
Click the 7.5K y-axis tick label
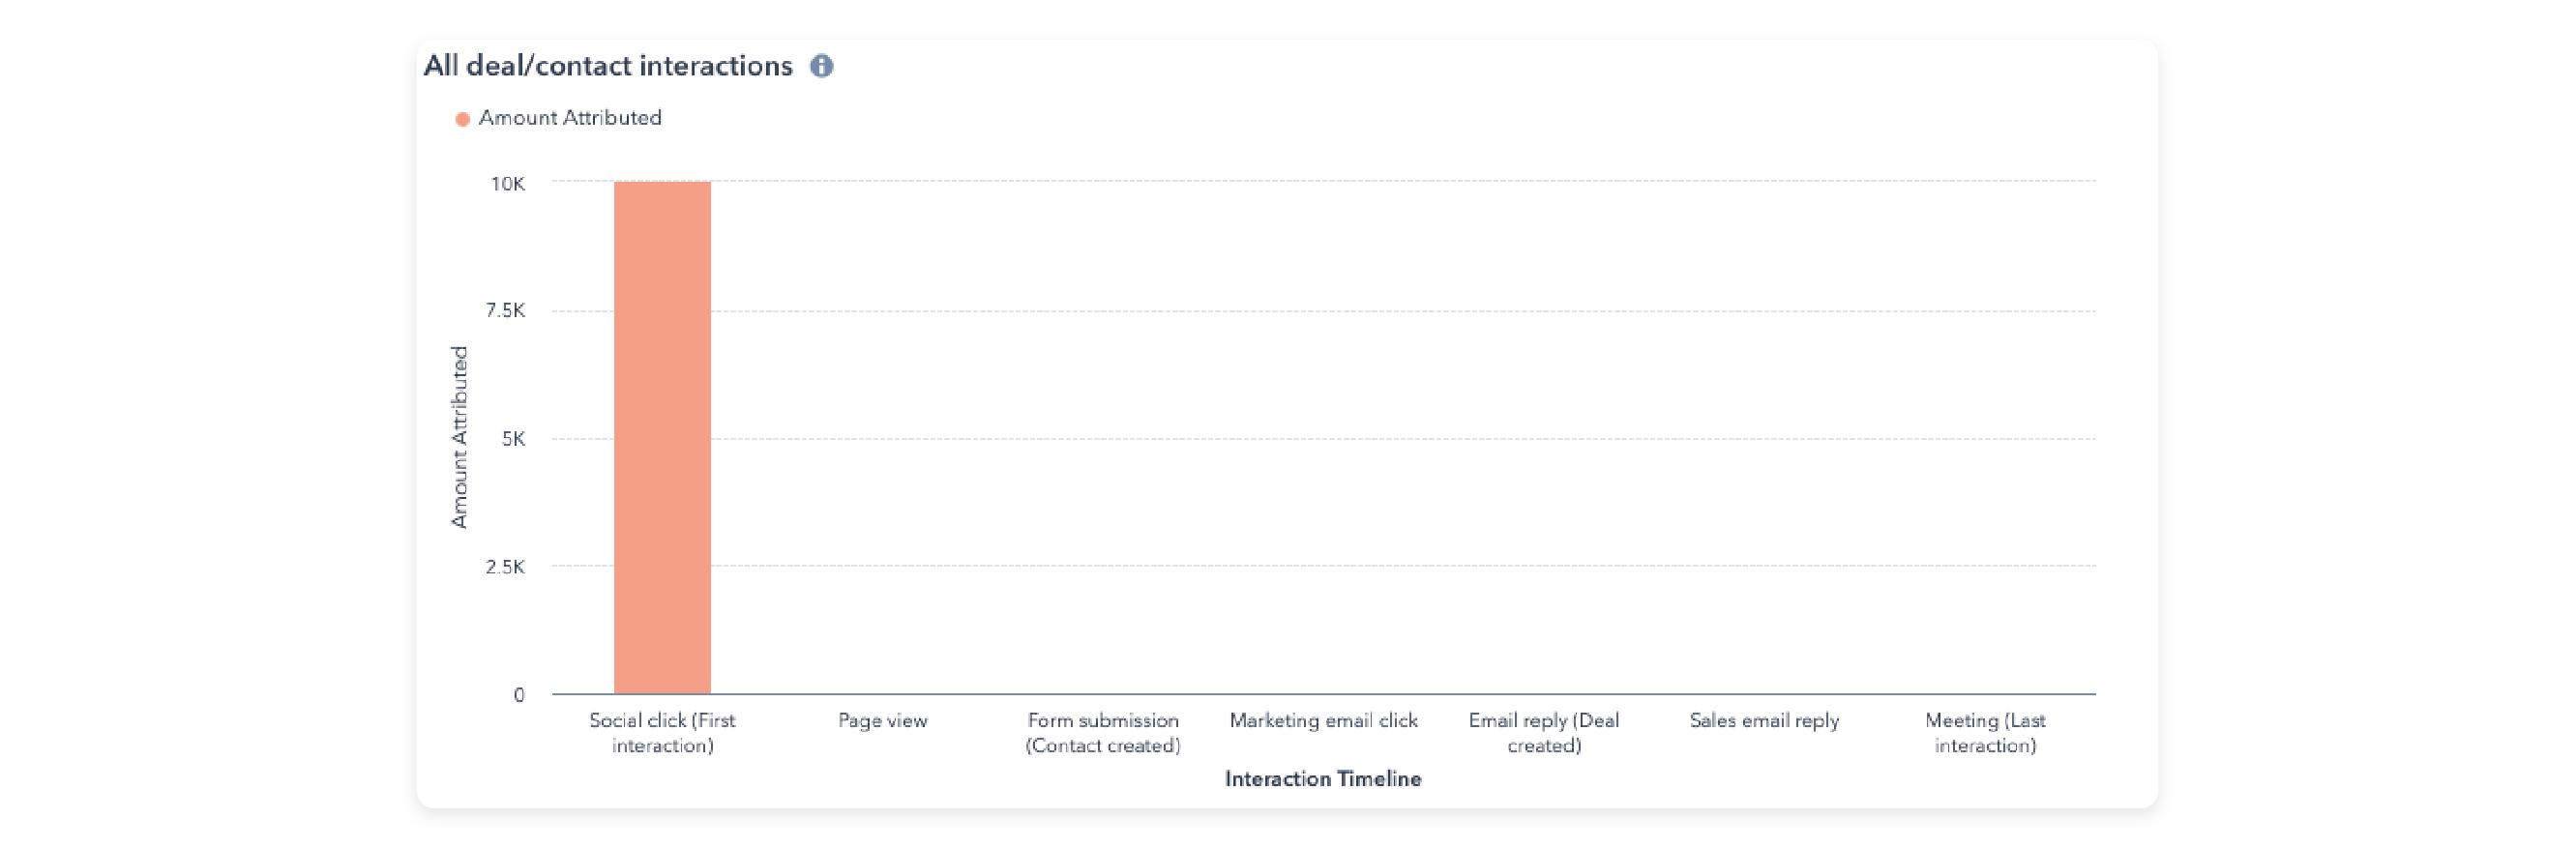coord(505,311)
